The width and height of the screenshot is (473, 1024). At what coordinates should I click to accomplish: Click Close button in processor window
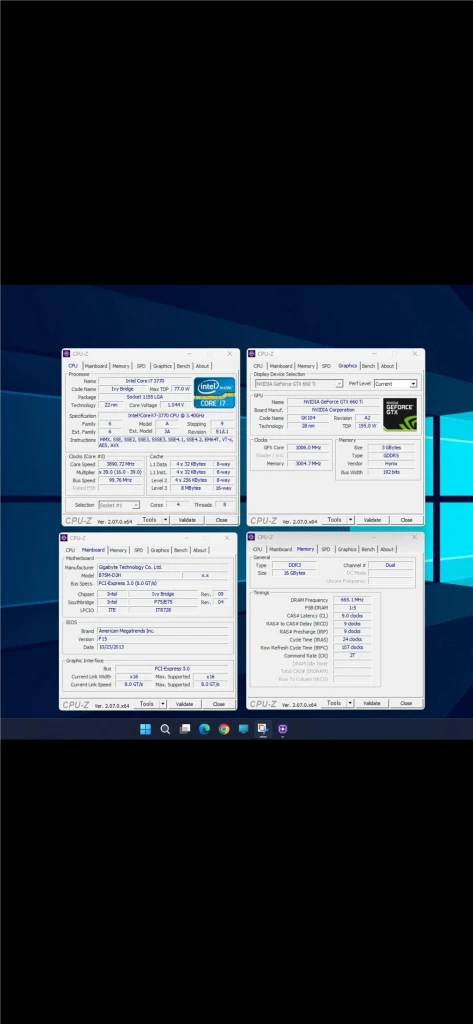pos(221,520)
